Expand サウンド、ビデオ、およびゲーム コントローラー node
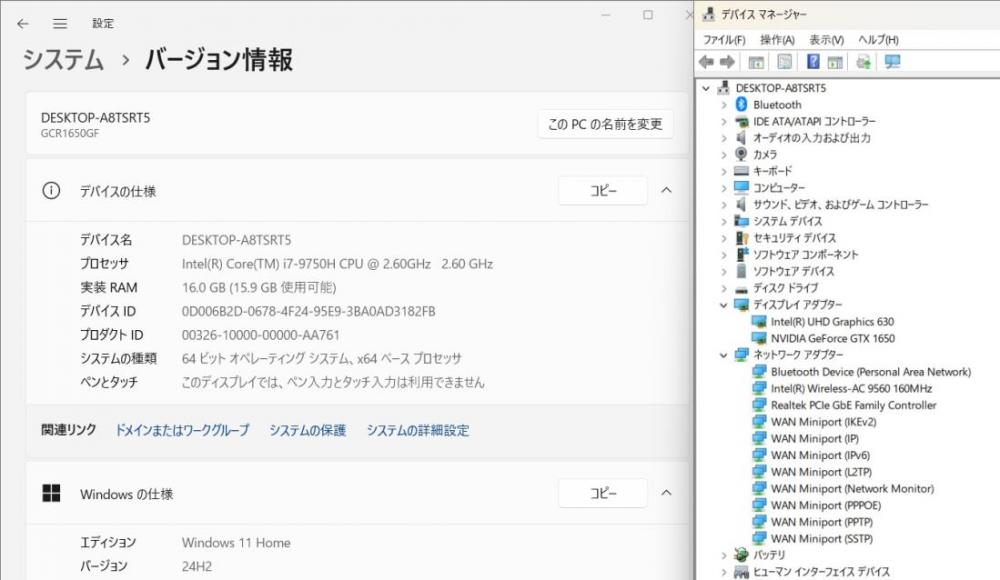1000x580 pixels. 724,205
